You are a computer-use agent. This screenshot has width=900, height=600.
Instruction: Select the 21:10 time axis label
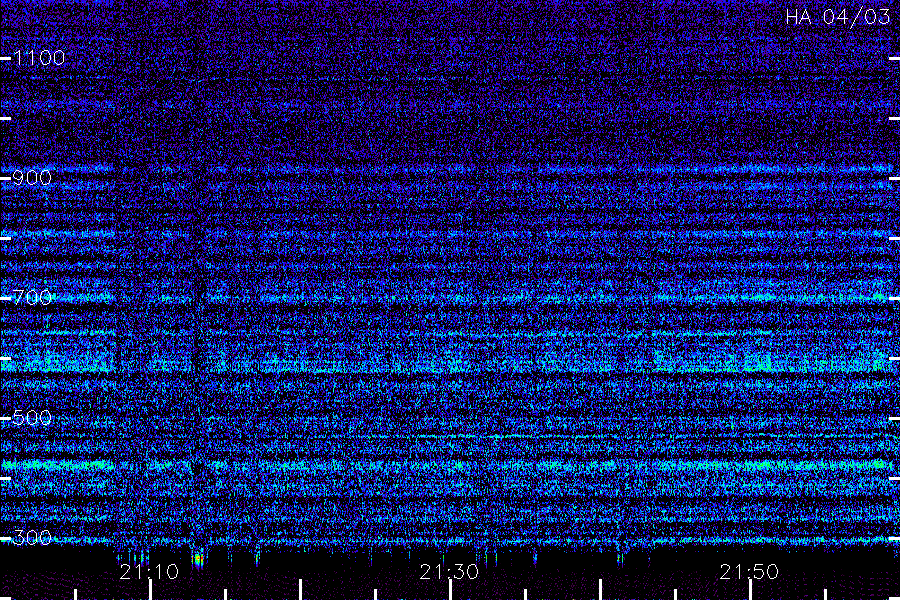click(x=149, y=572)
